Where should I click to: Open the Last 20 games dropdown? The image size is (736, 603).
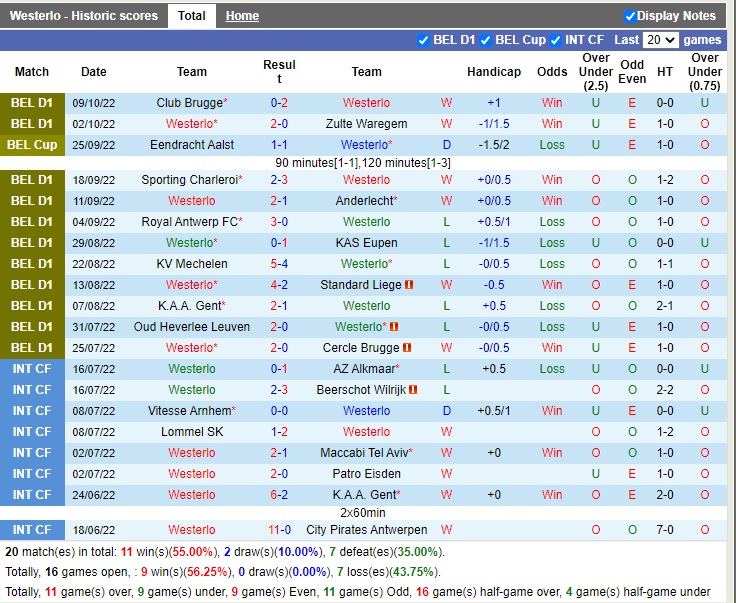click(661, 40)
